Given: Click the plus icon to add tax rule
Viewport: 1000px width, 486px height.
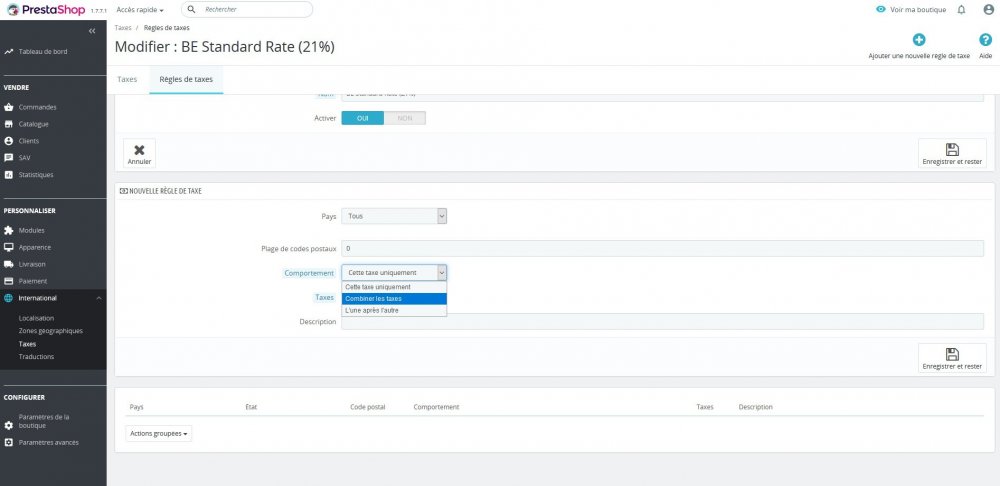Looking at the screenshot, I should point(919,40).
